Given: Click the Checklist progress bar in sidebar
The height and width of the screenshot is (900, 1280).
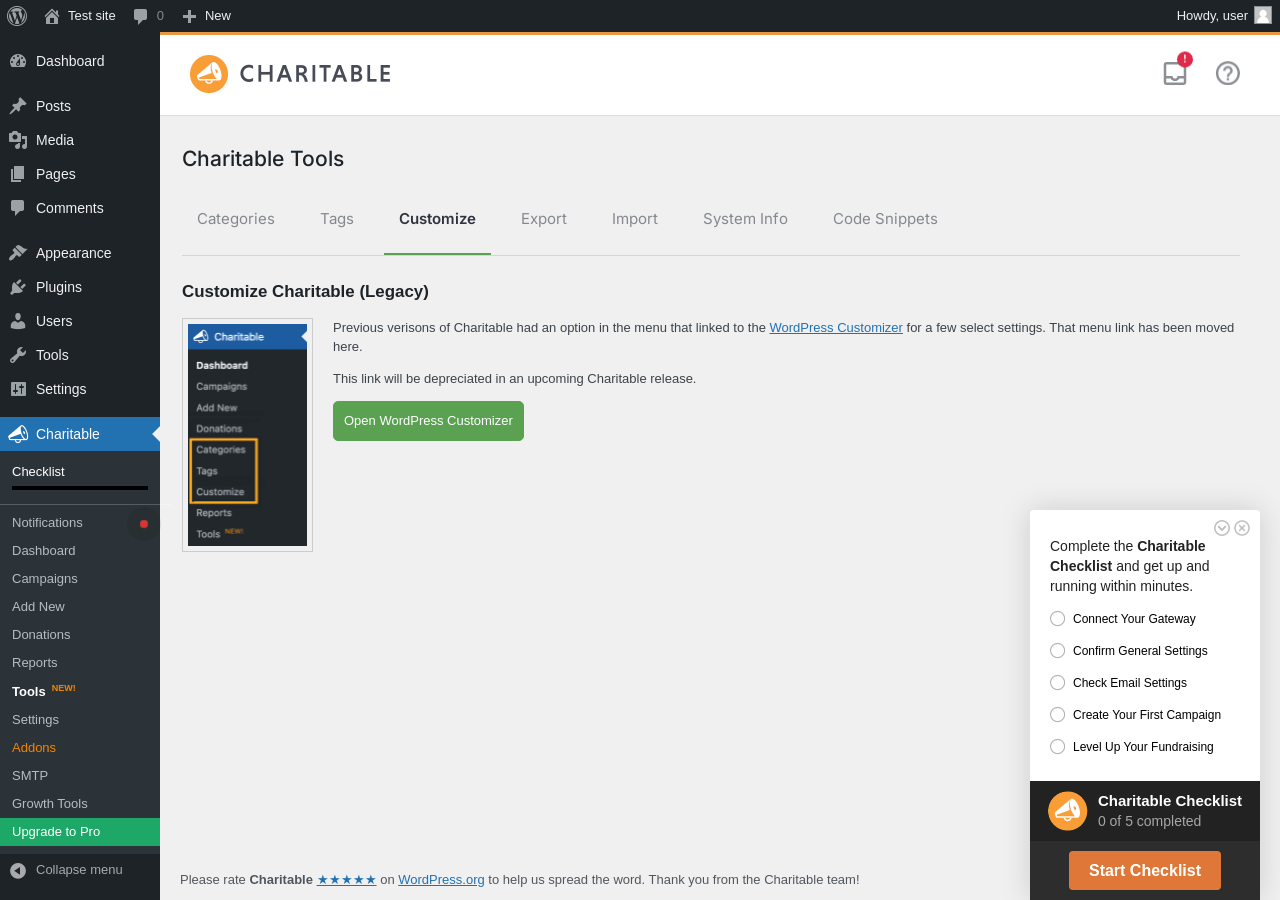Looking at the screenshot, I should click(x=80, y=488).
